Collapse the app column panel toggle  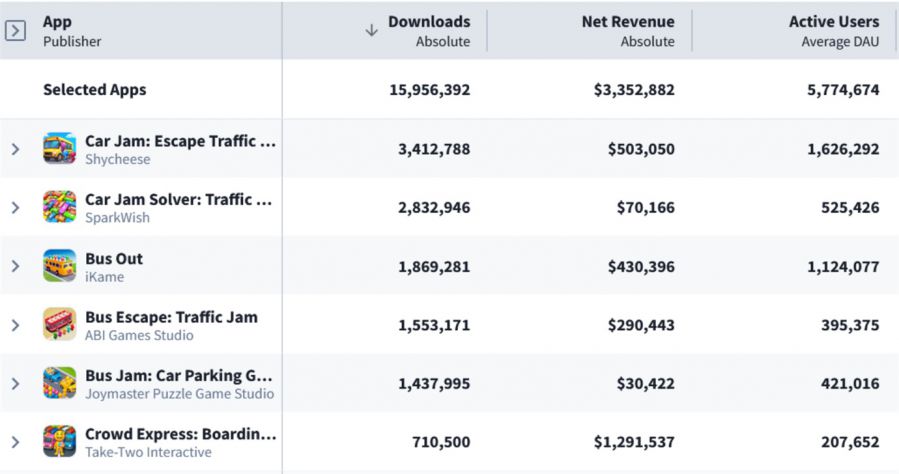coord(15,30)
